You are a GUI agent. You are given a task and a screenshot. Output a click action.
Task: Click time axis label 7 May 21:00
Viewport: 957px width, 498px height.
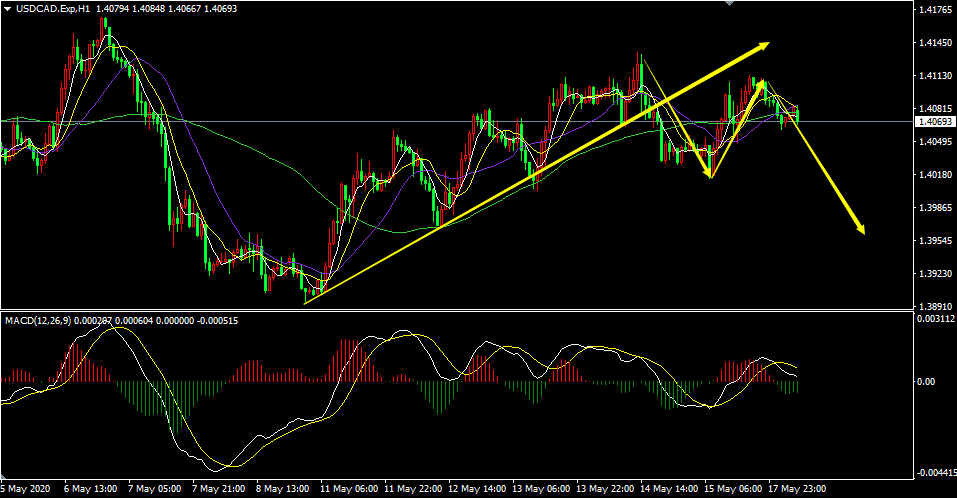218,489
